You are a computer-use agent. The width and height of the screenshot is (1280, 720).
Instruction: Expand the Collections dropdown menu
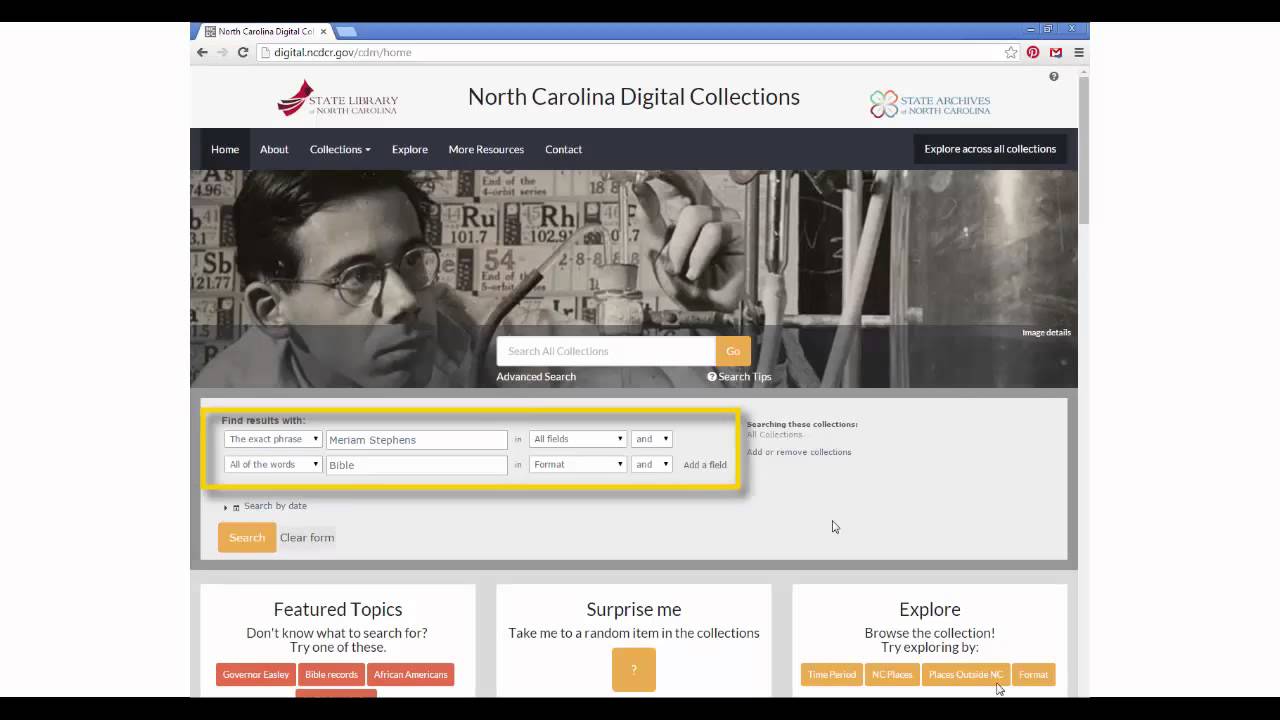point(340,149)
